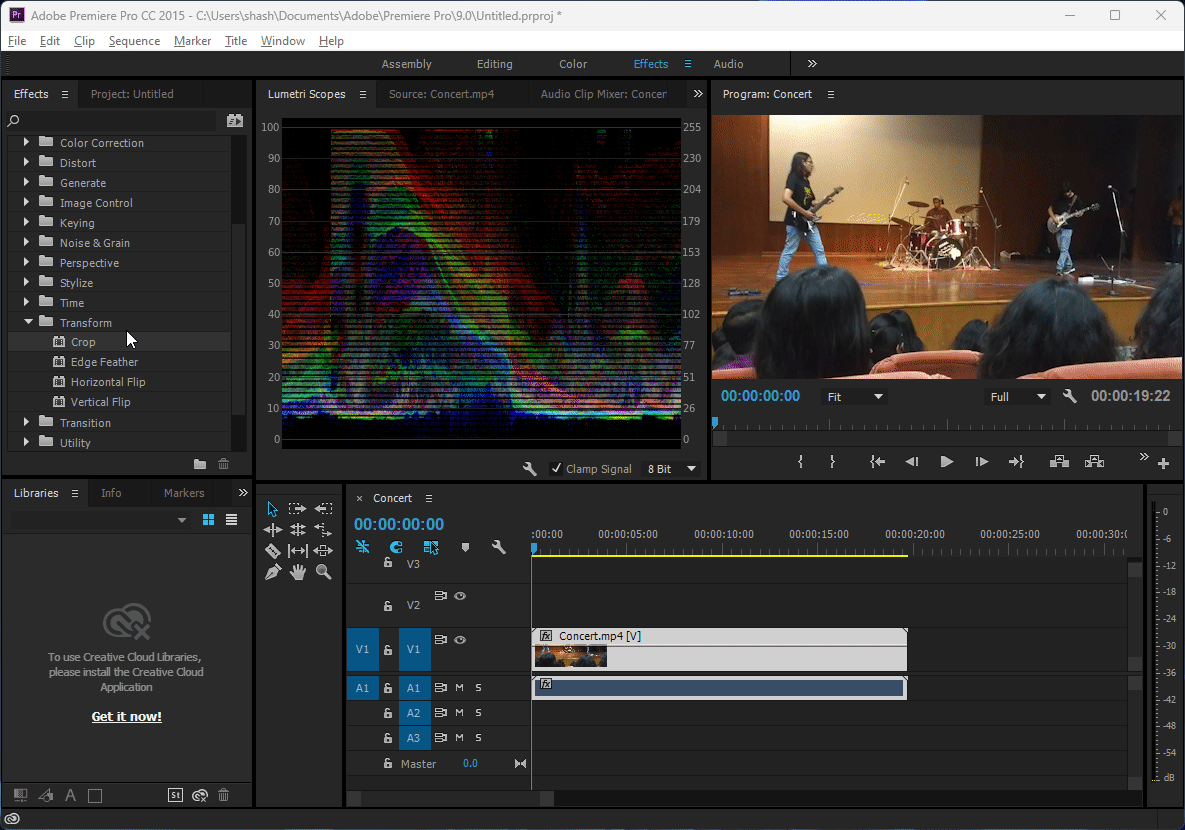
Task: Open the Fit zoom level dropdown
Action: coord(855,396)
